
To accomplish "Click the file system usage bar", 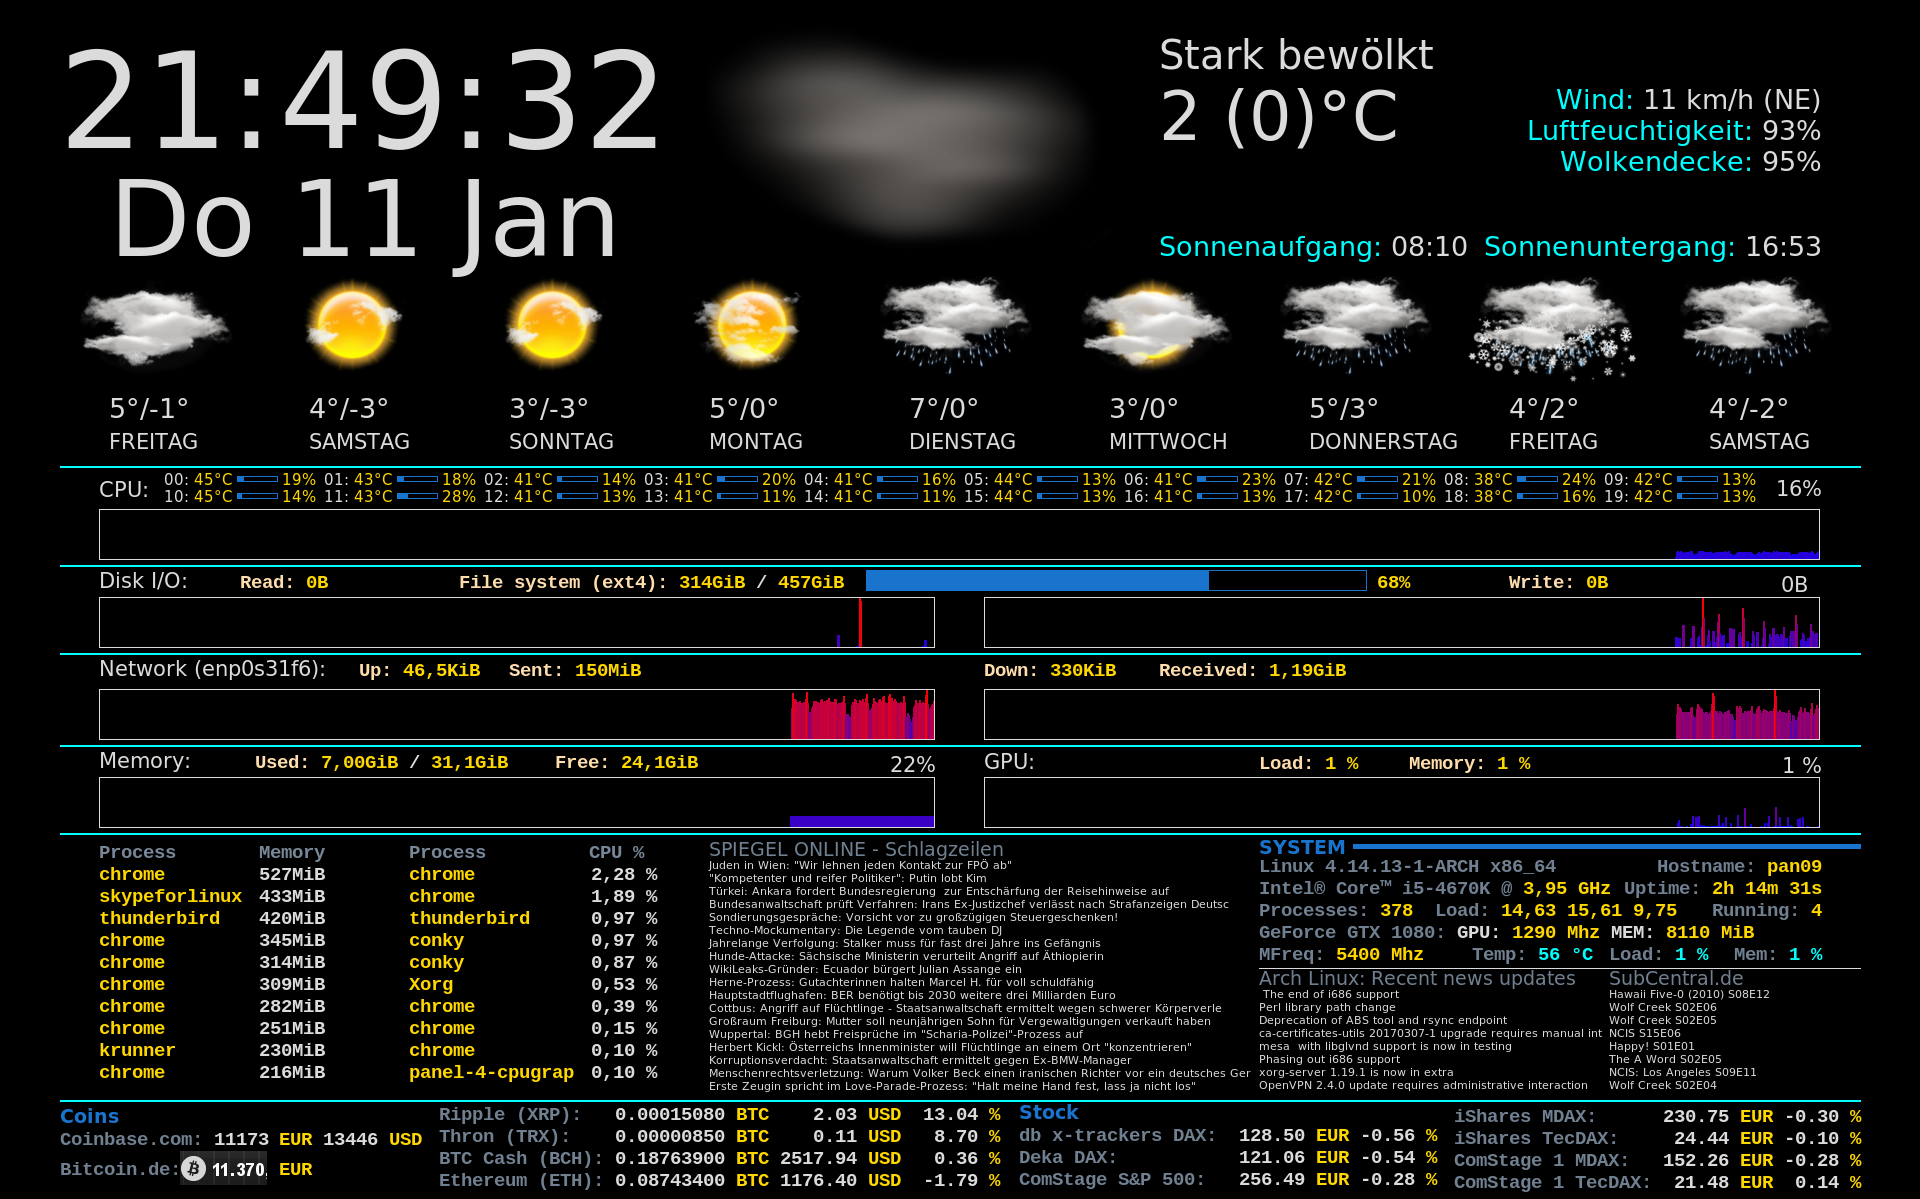I will [x=1115, y=581].
